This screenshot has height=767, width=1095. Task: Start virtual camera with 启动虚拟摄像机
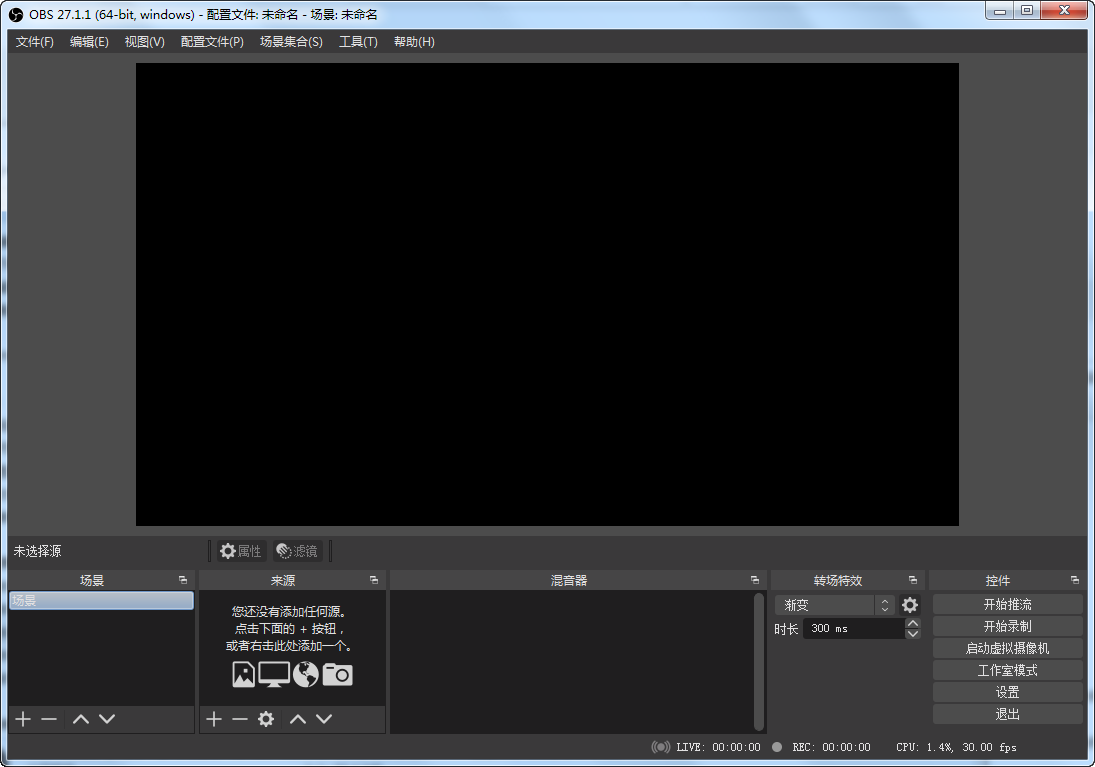1007,648
